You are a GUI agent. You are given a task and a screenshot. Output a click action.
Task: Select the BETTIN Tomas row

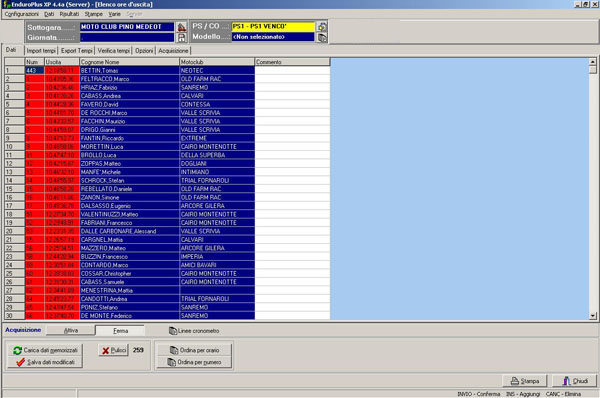[x=167, y=70]
